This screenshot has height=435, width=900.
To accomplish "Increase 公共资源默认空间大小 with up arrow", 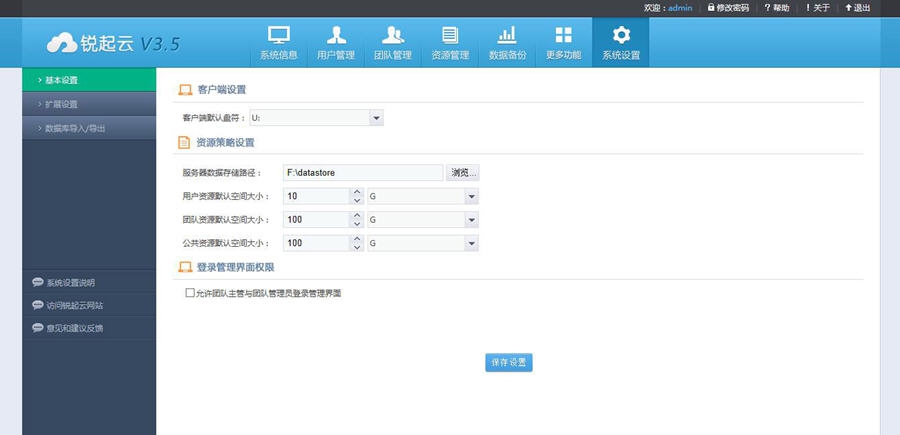I will click(357, 239).
